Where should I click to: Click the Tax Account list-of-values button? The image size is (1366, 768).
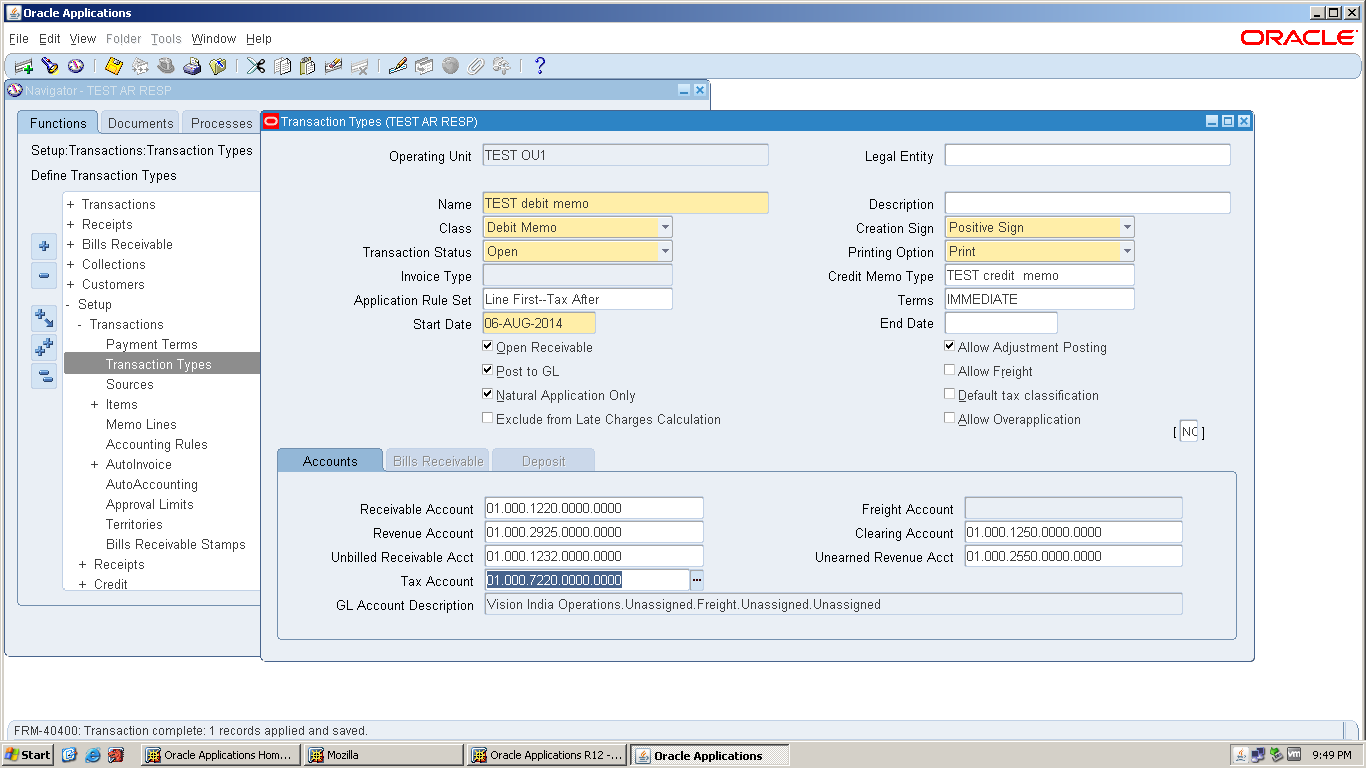(x=697, y=580)
